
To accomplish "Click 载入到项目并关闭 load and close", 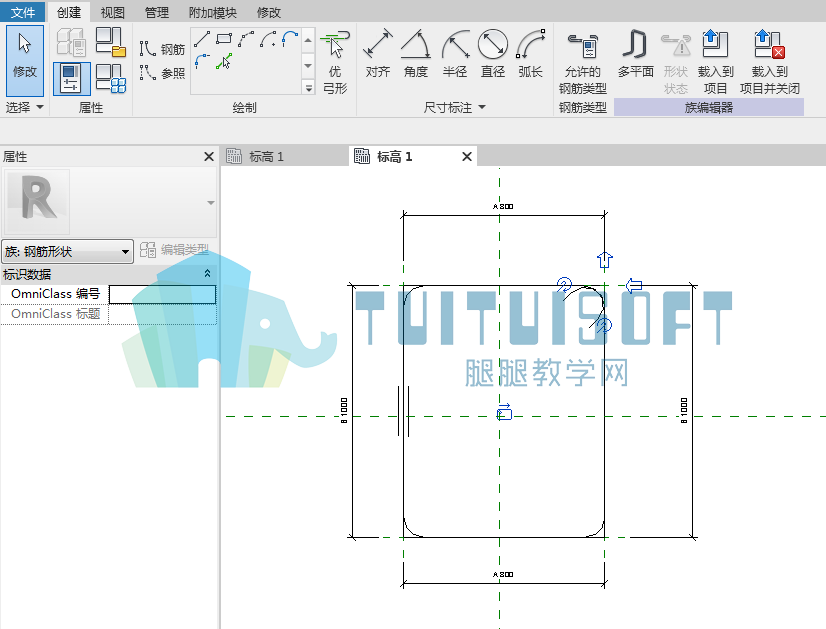I will [x=770, y=62].
